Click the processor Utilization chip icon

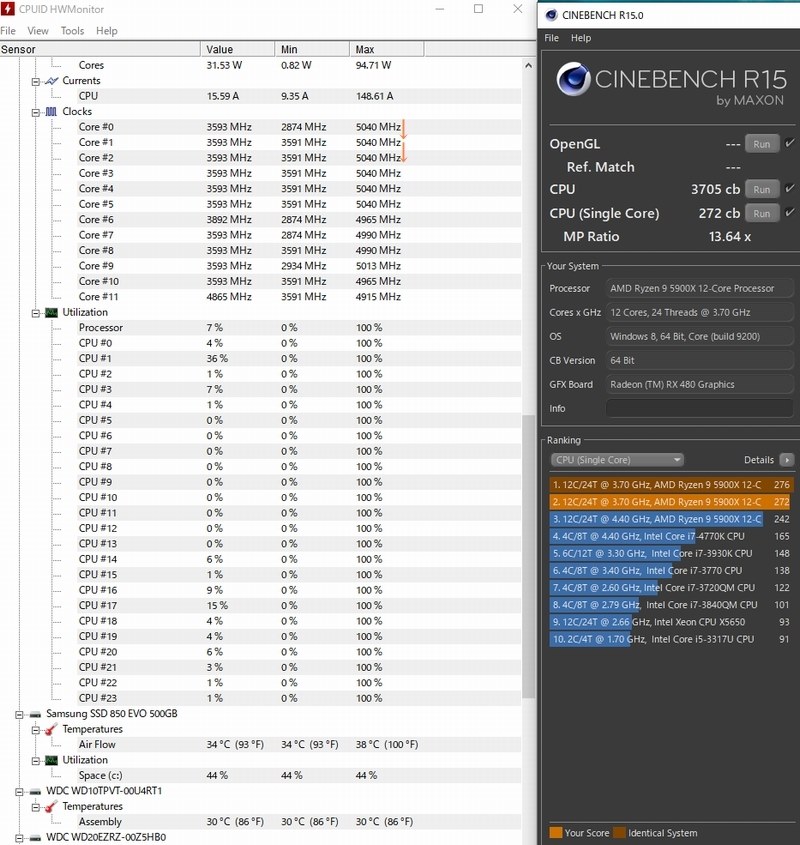click(x=51, y=313)
